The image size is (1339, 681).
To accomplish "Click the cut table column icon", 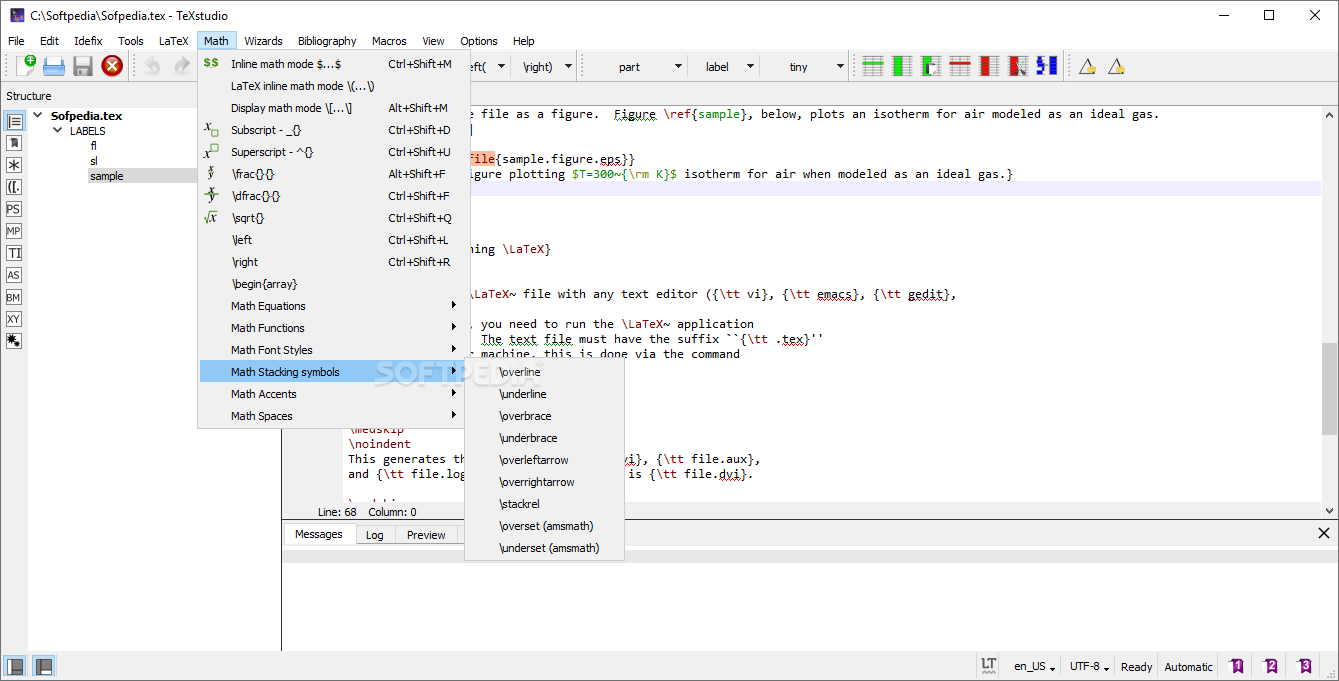I will [x=1018, y=66].
